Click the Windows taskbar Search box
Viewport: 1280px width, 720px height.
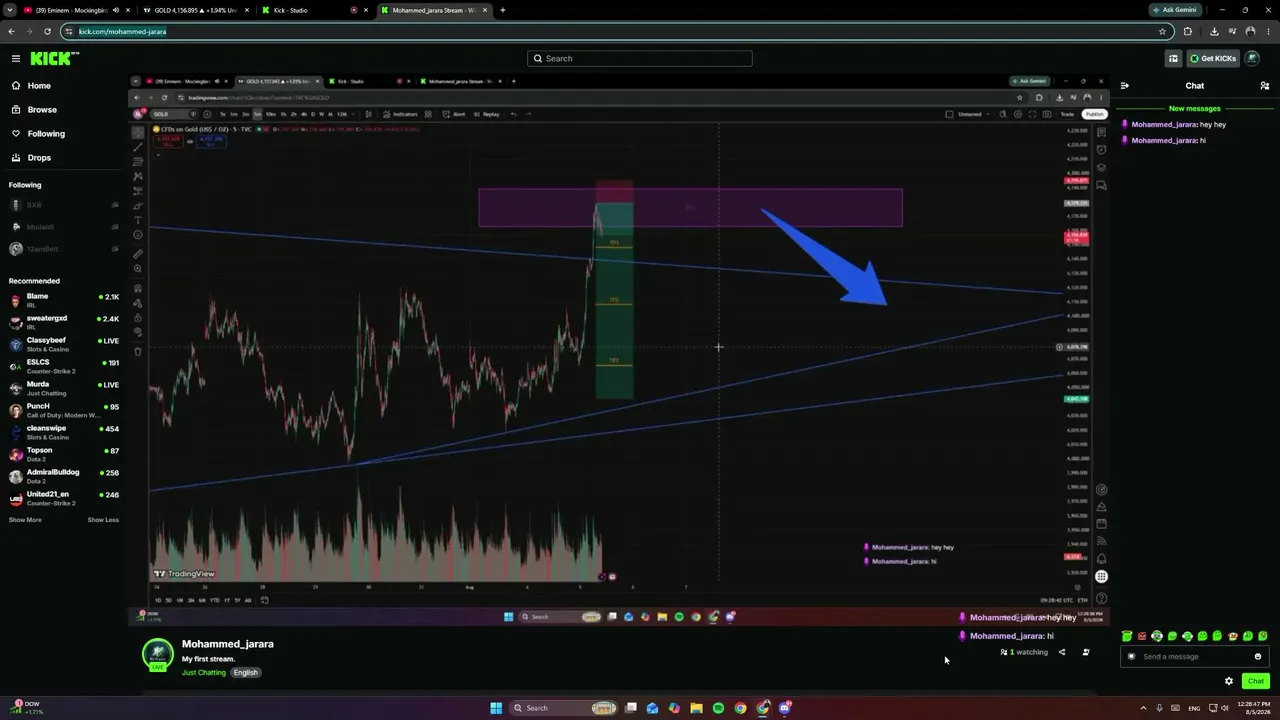565,708
